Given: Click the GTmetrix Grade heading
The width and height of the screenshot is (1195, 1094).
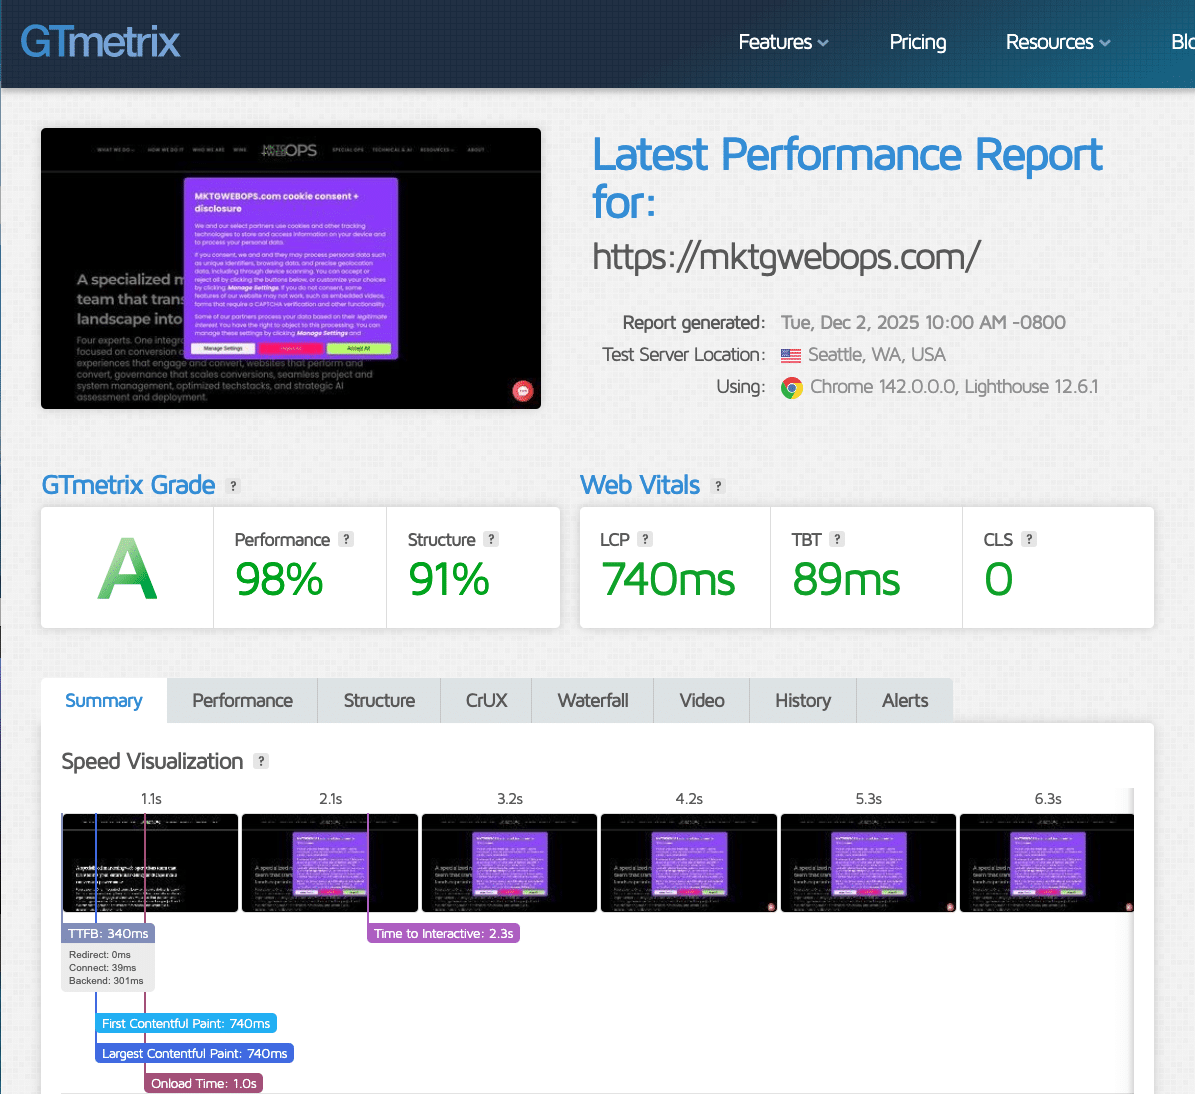Looking at the screenshot, I should 128,485.
